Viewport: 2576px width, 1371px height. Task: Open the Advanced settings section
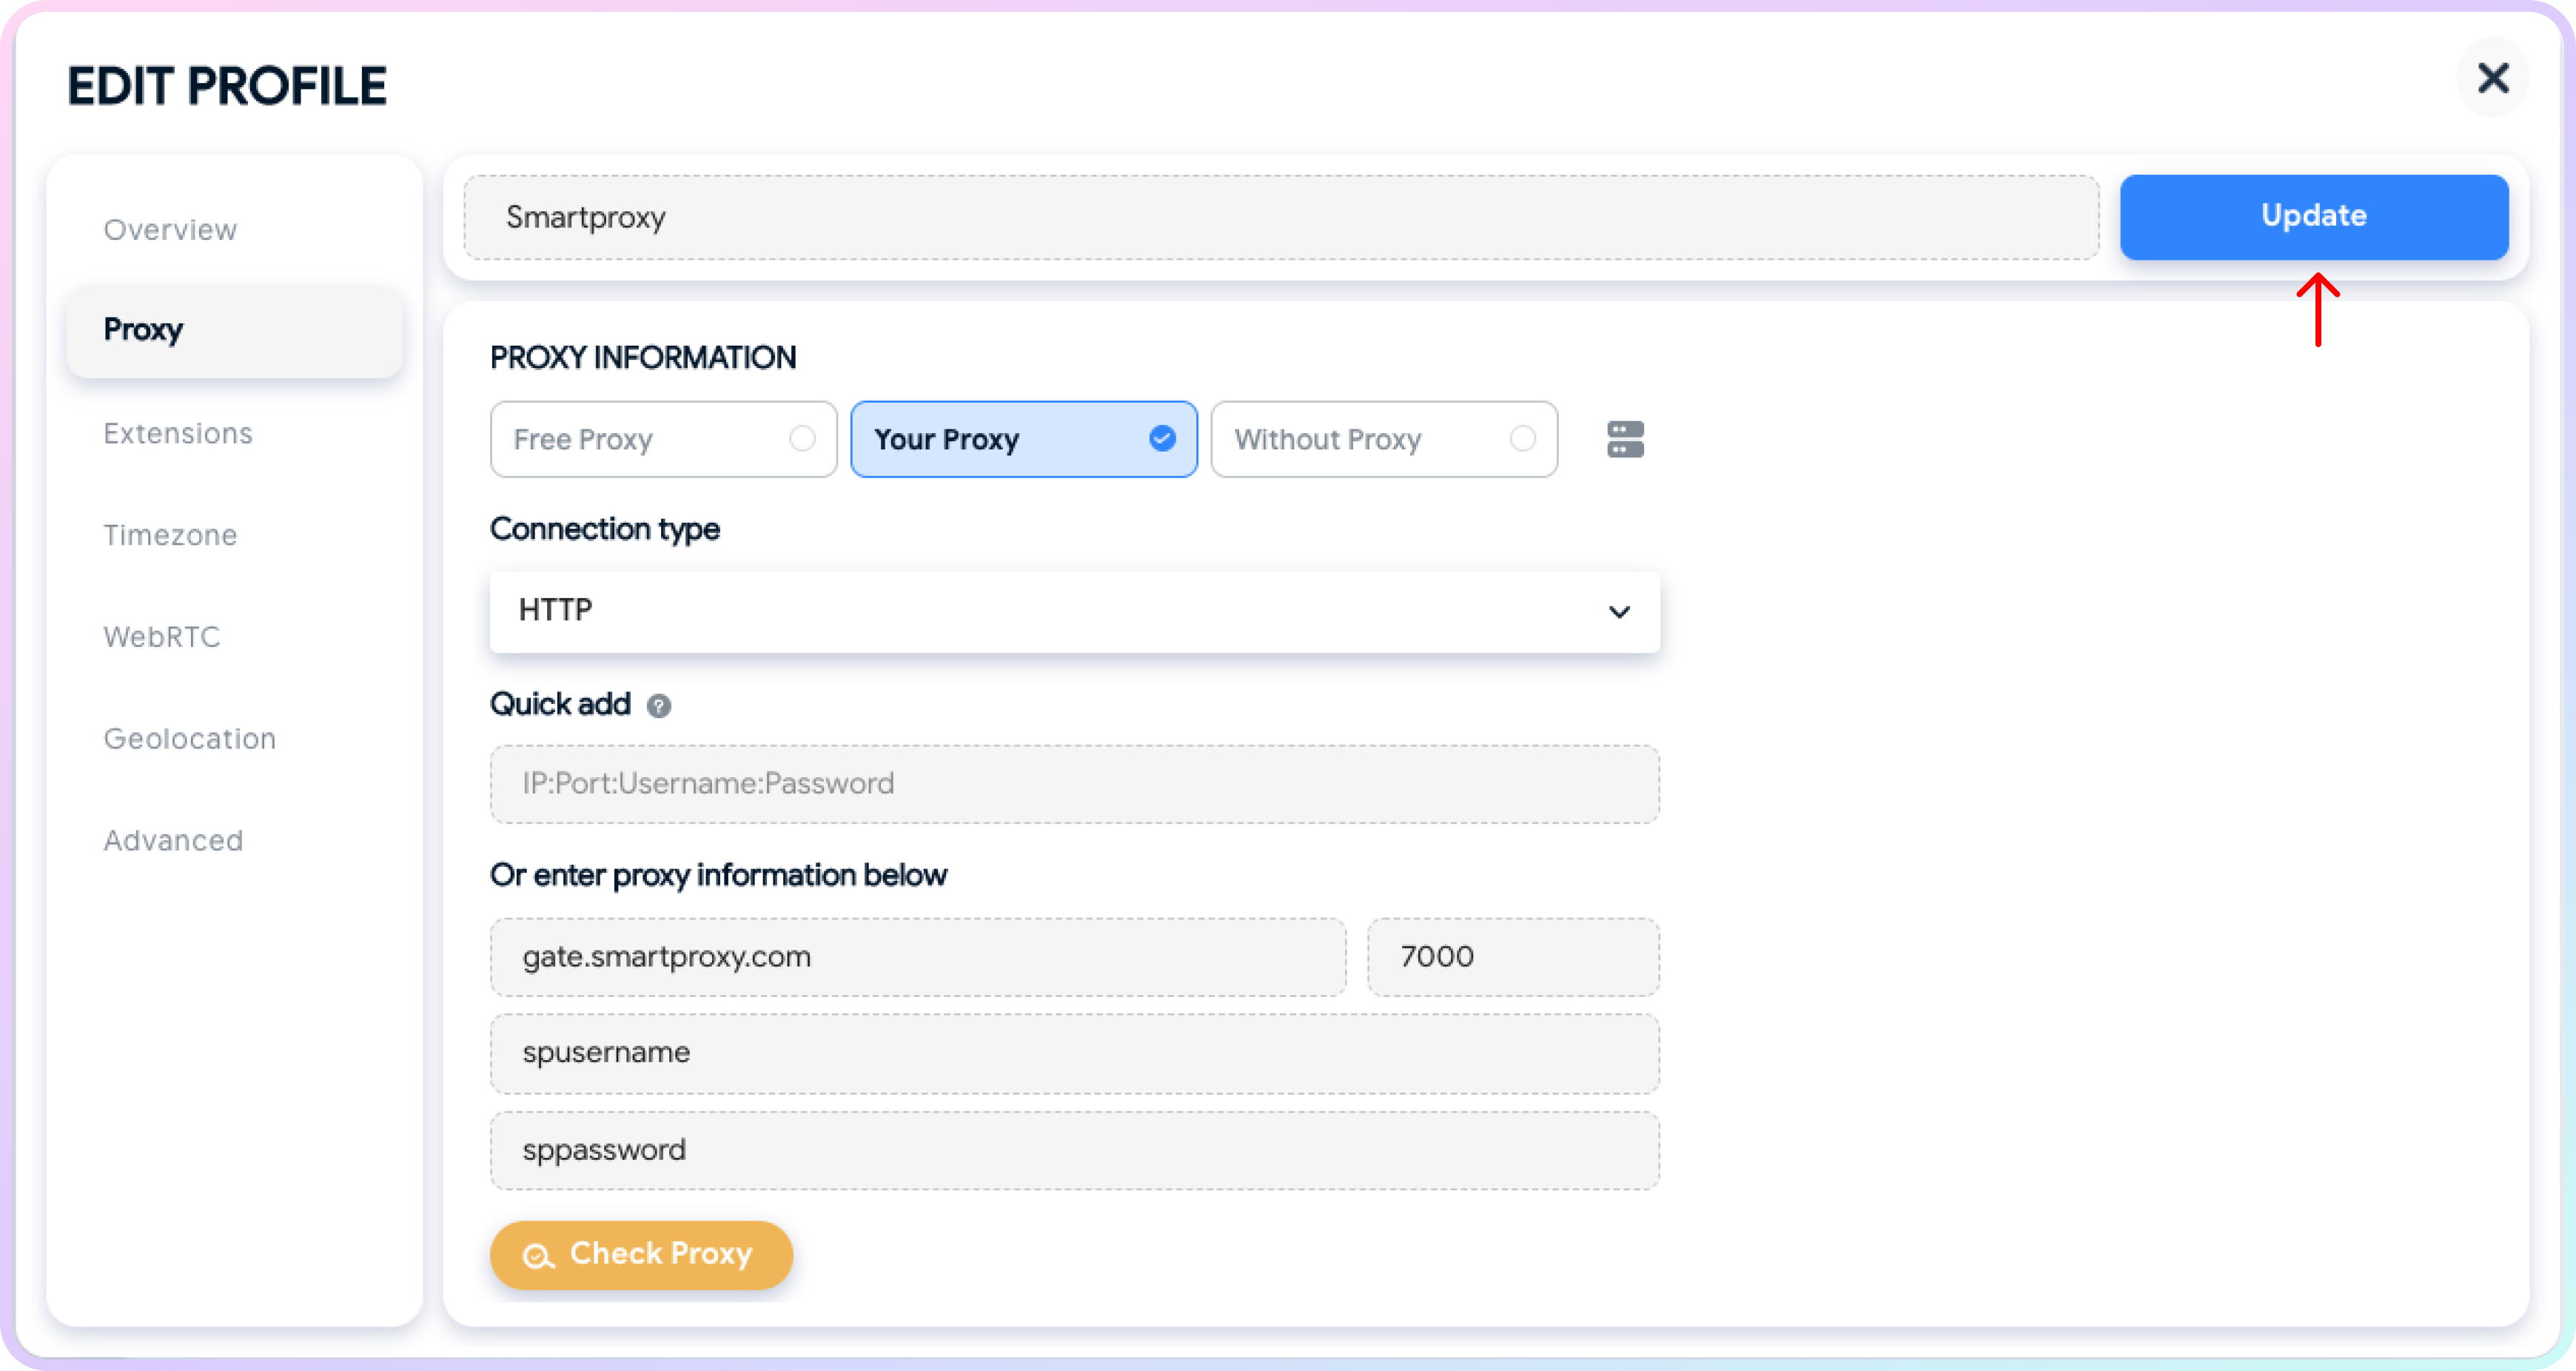[170, 839]
